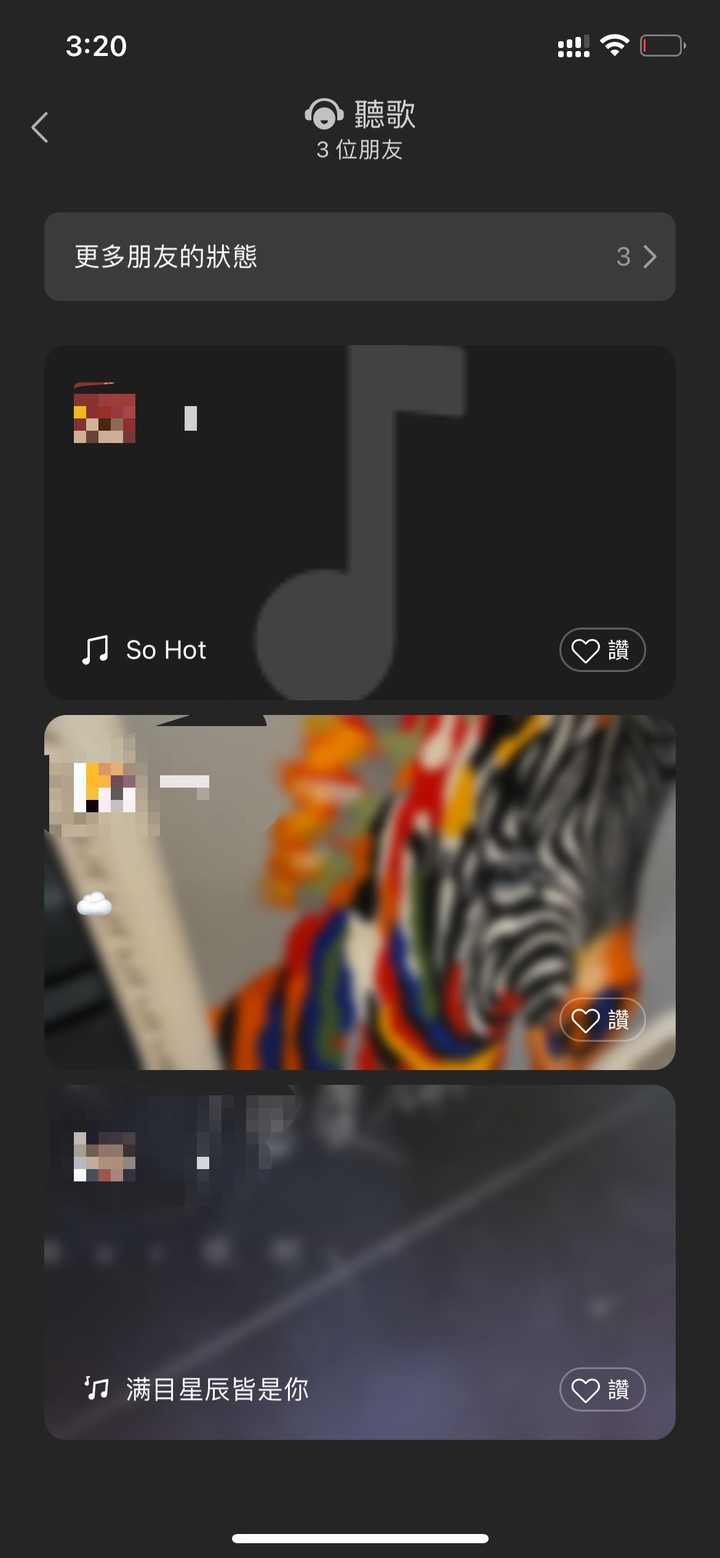Like the So Hot status
The width and height of the screenshot is (720, 1558).
click(602, 650)
